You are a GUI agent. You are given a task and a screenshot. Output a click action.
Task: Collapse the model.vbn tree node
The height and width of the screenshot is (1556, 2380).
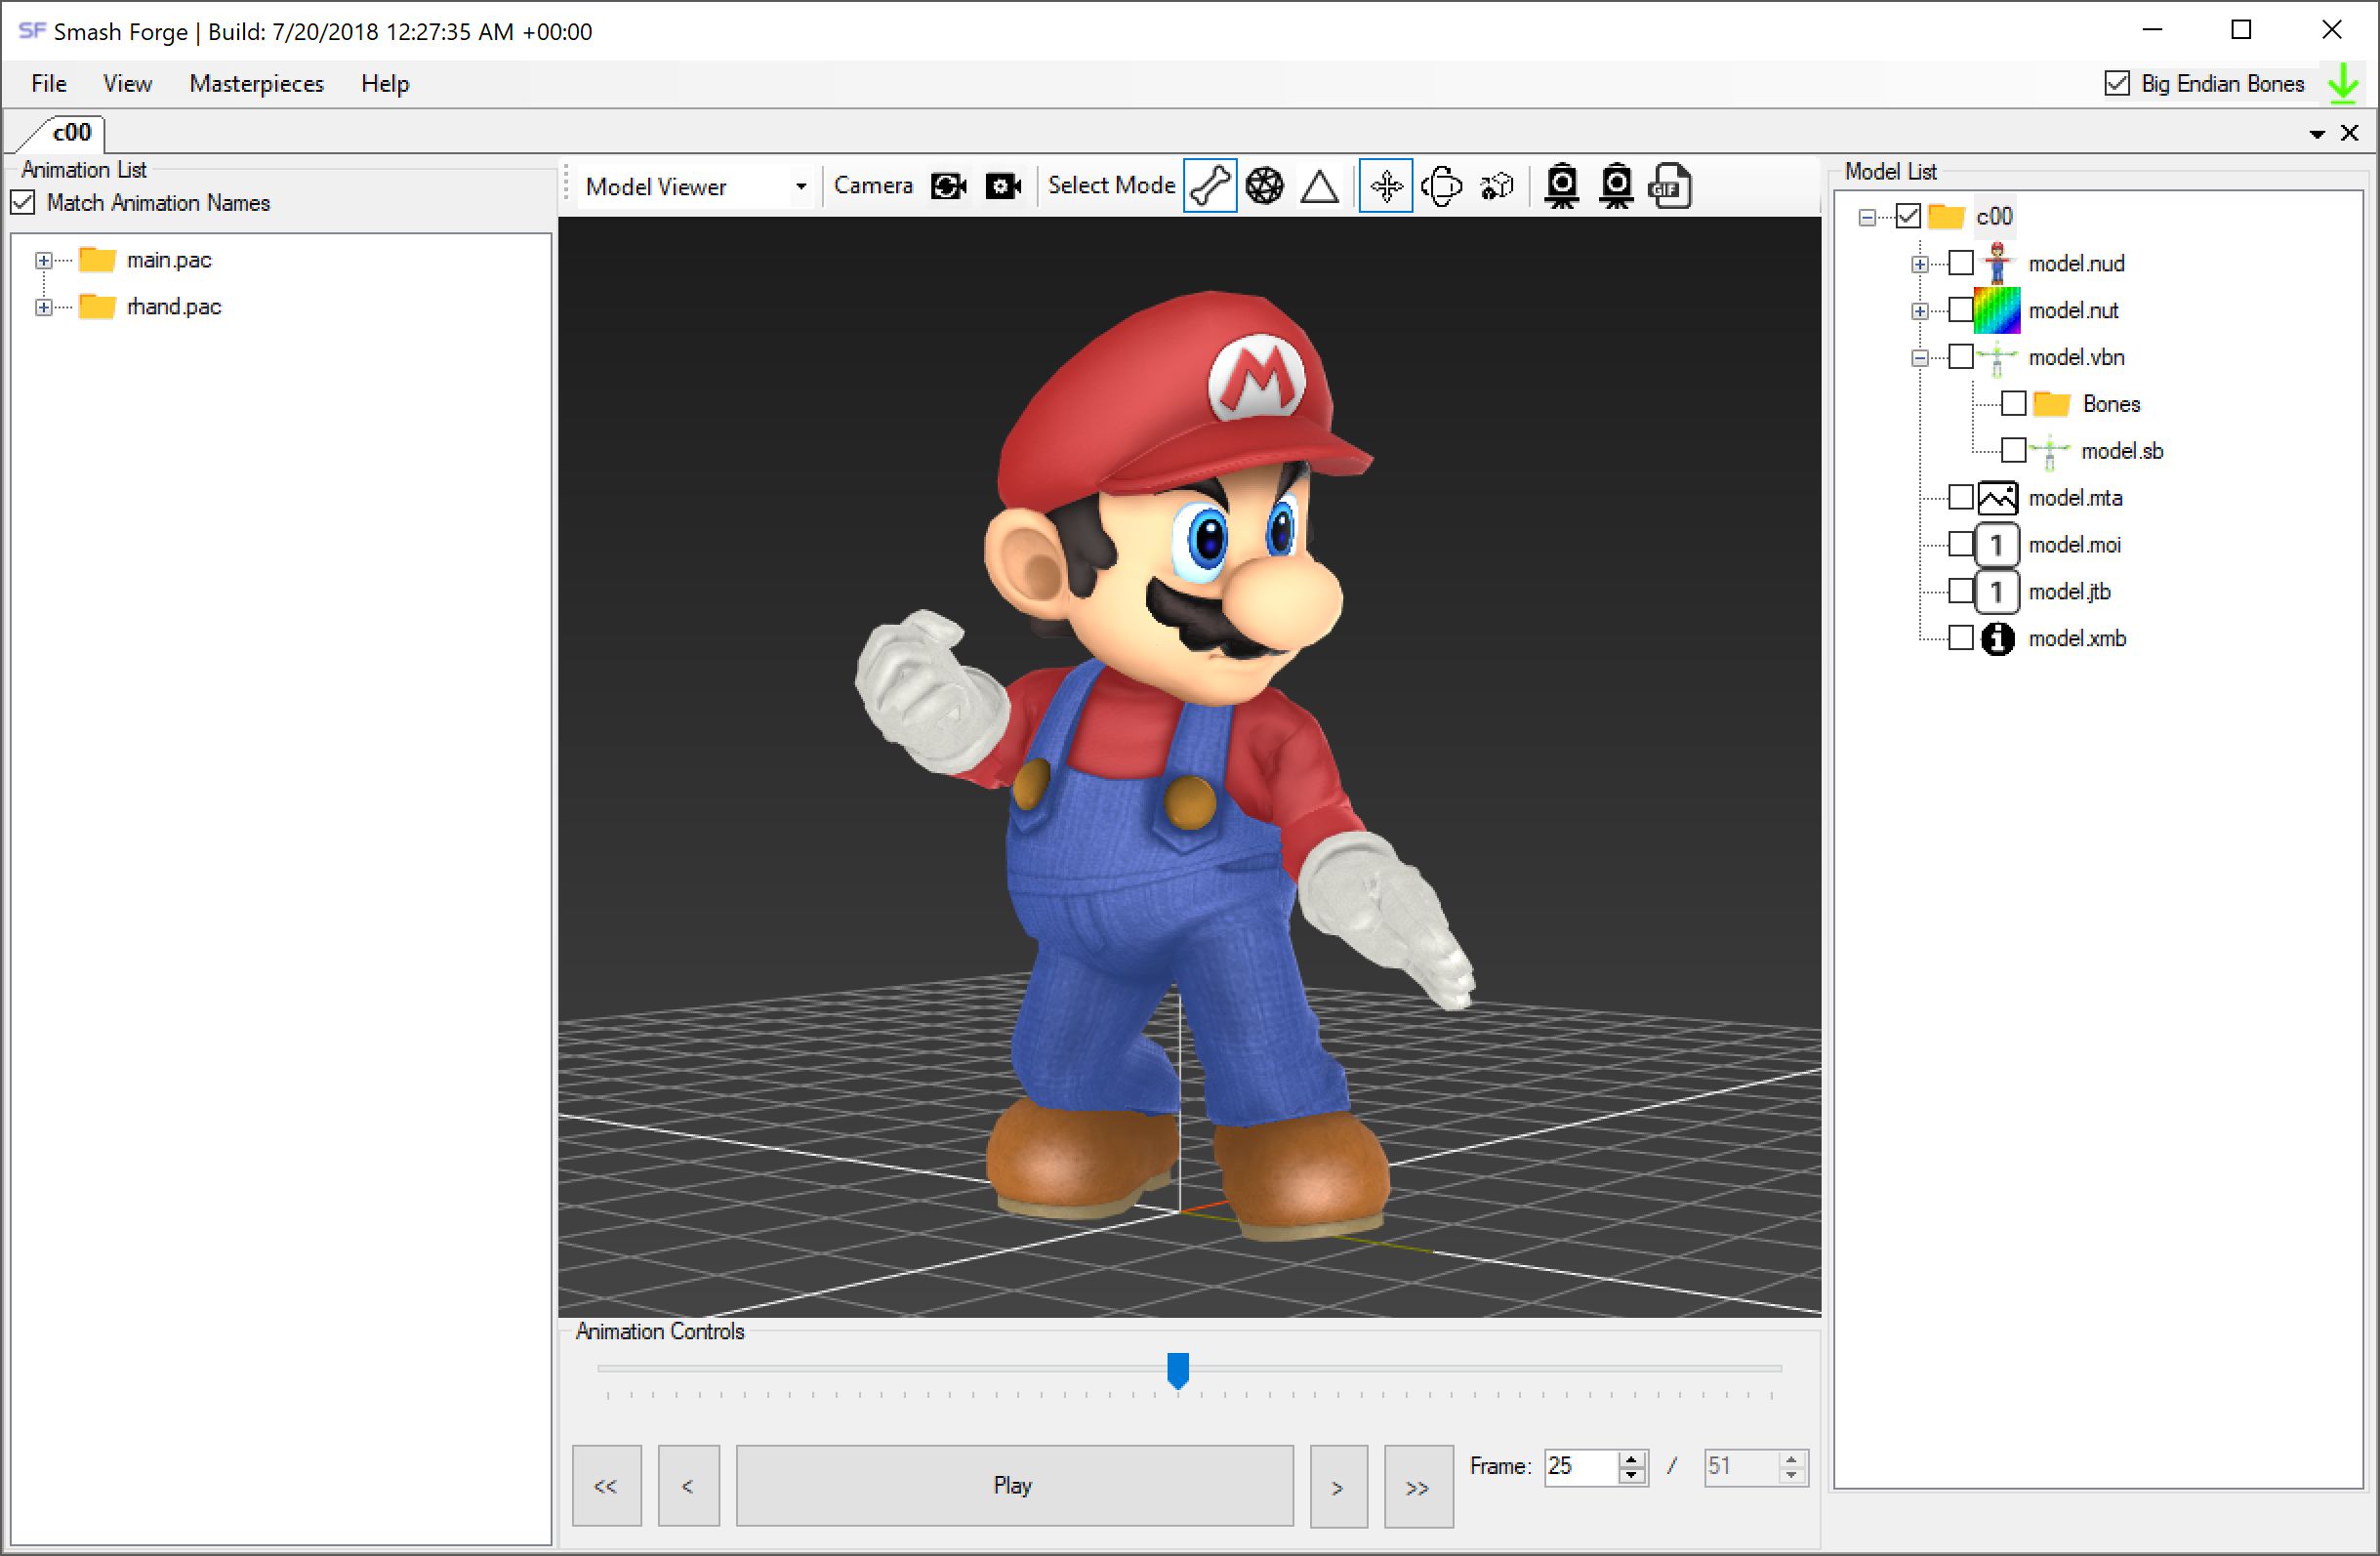[1920, 357]
